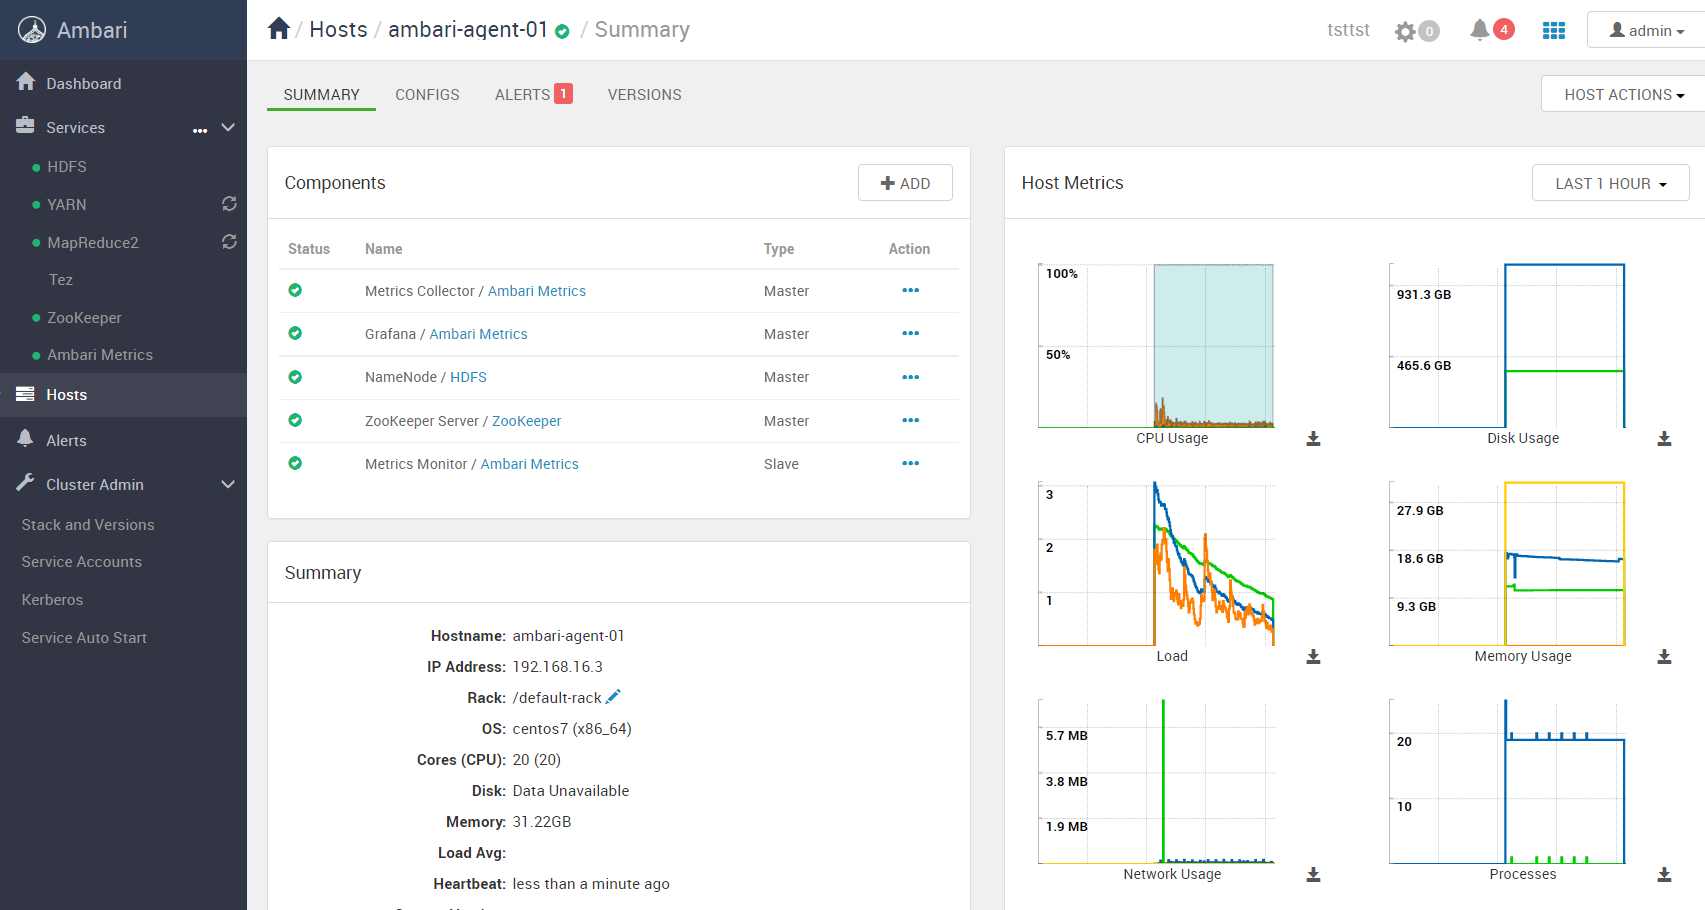
Task: Click the Add component button
Action: (905, 183)
